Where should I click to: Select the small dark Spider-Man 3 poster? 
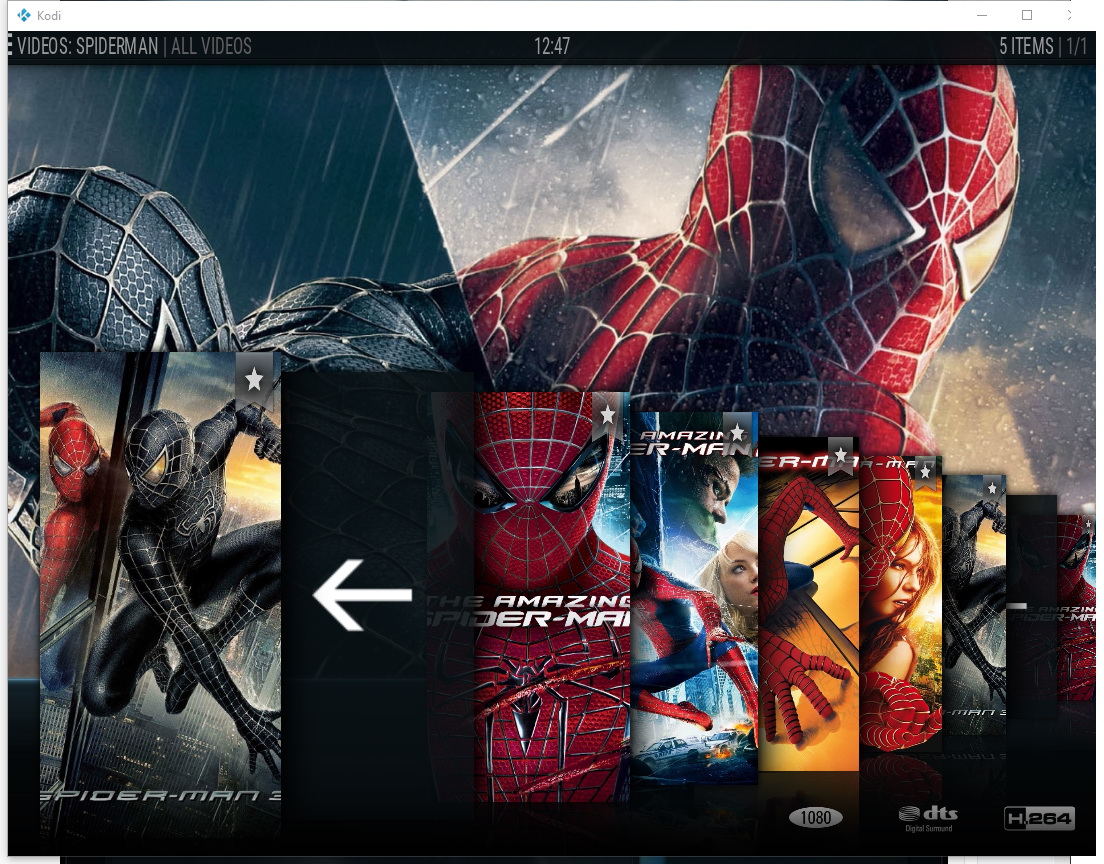click(974, 606)
